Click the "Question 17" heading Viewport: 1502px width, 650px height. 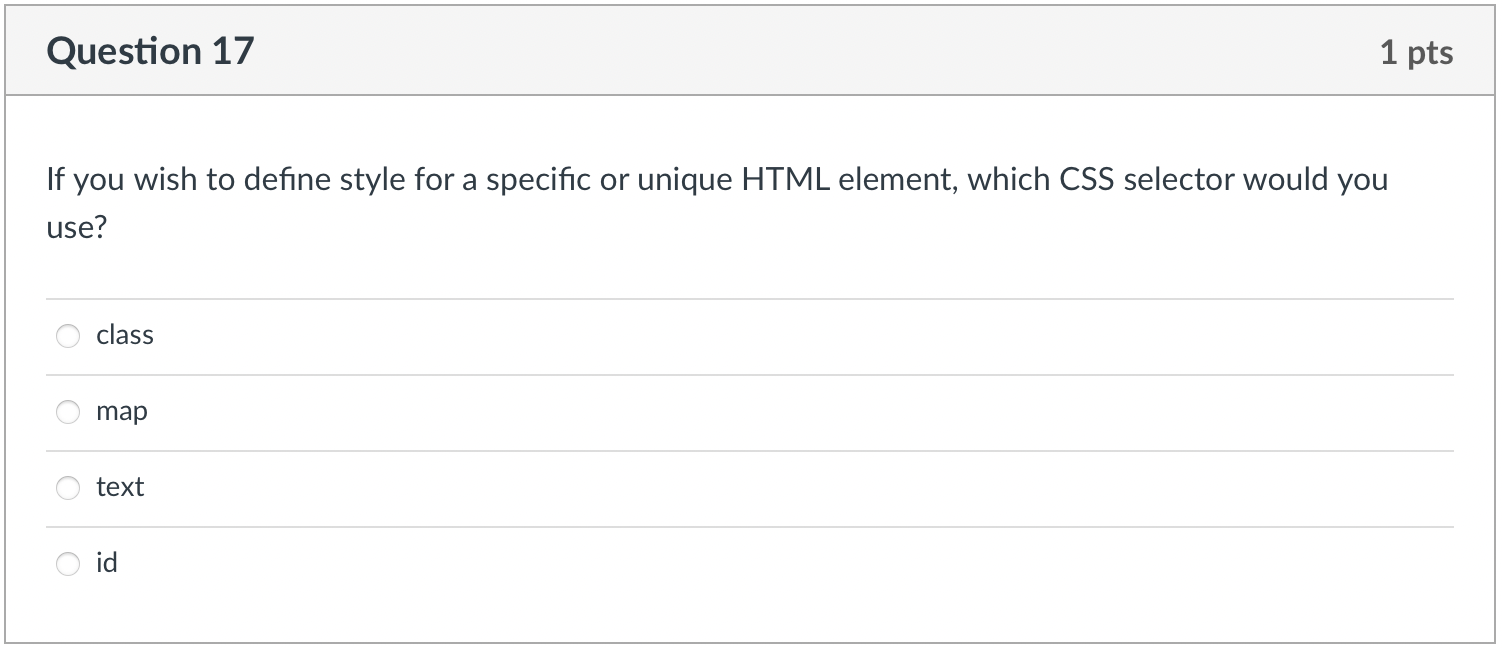(x=151, y=52)
